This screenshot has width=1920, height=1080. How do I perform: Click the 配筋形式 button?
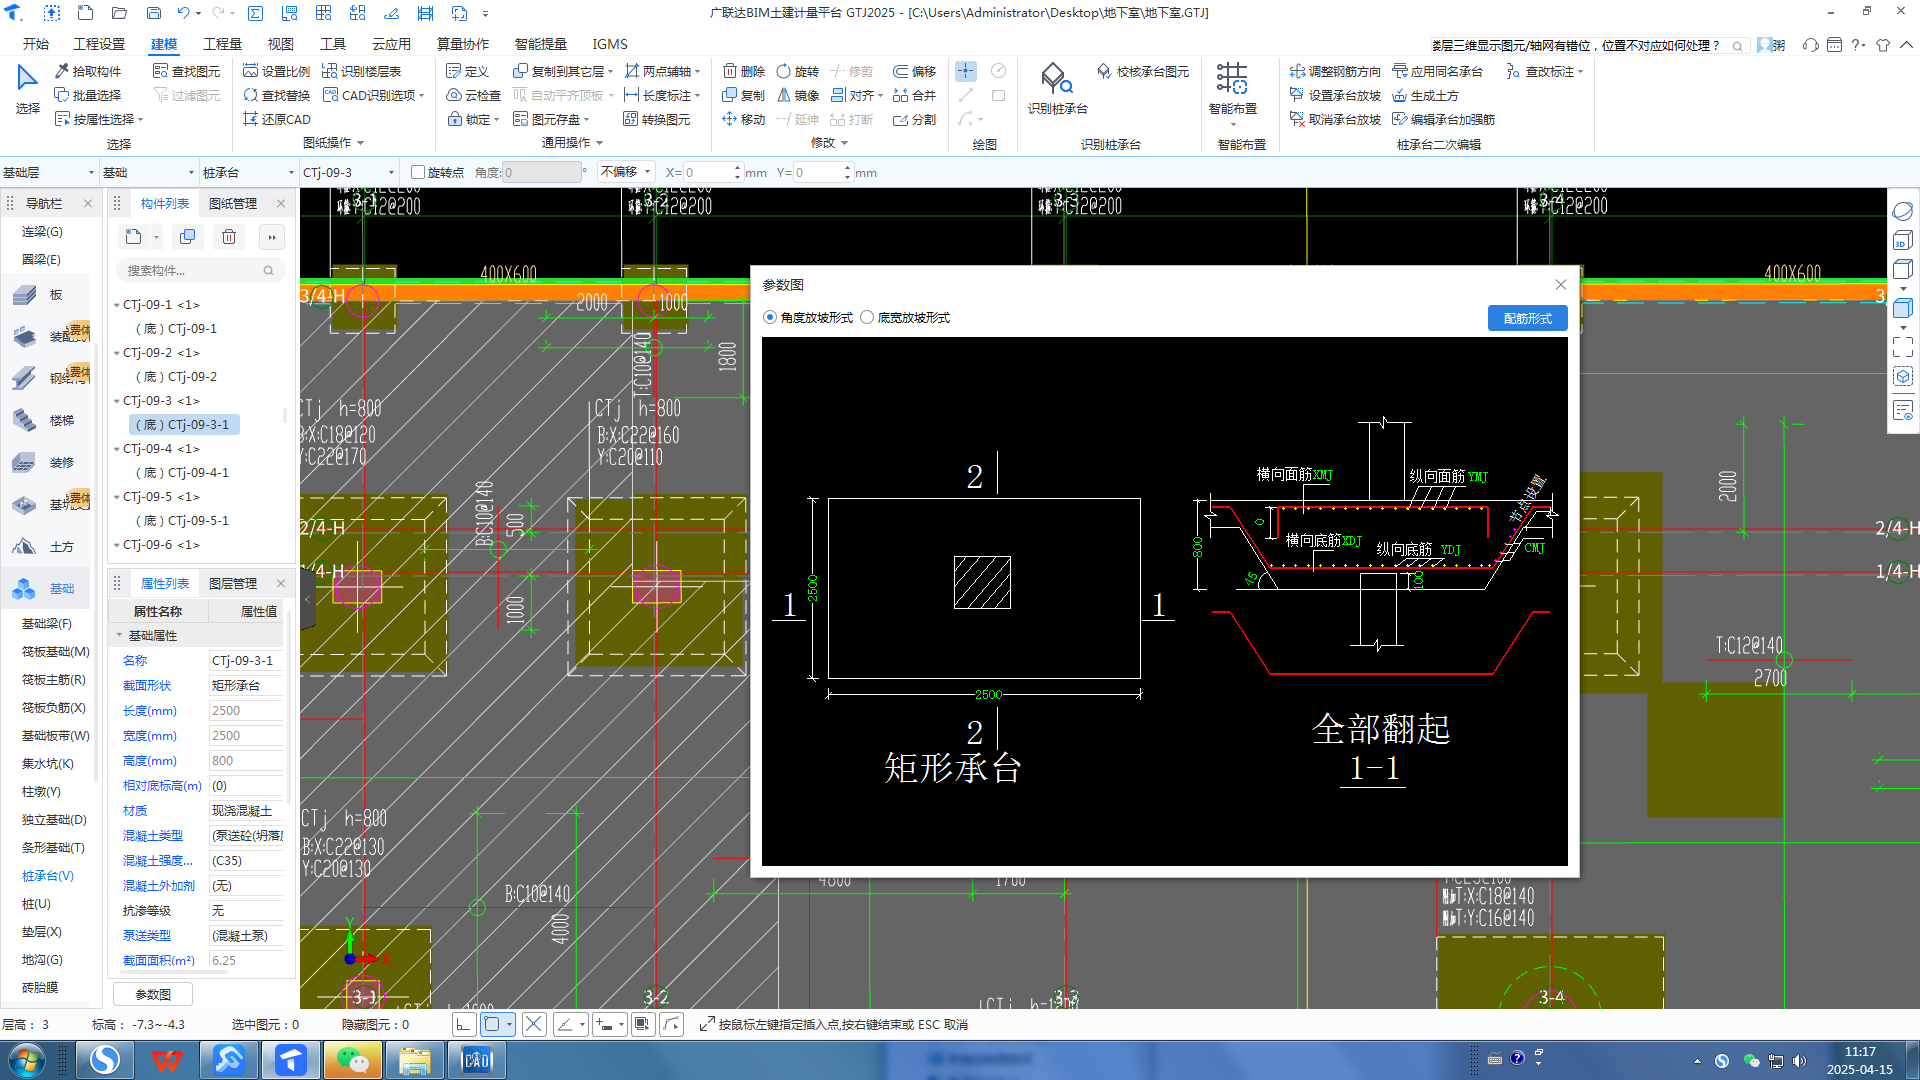(x=1527, y=318)
